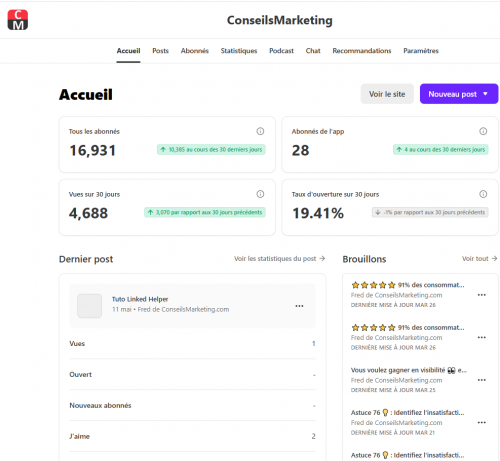500x461 pixels.
Task: Click the J'aime row showing 2
Action: tap(192, 436)
